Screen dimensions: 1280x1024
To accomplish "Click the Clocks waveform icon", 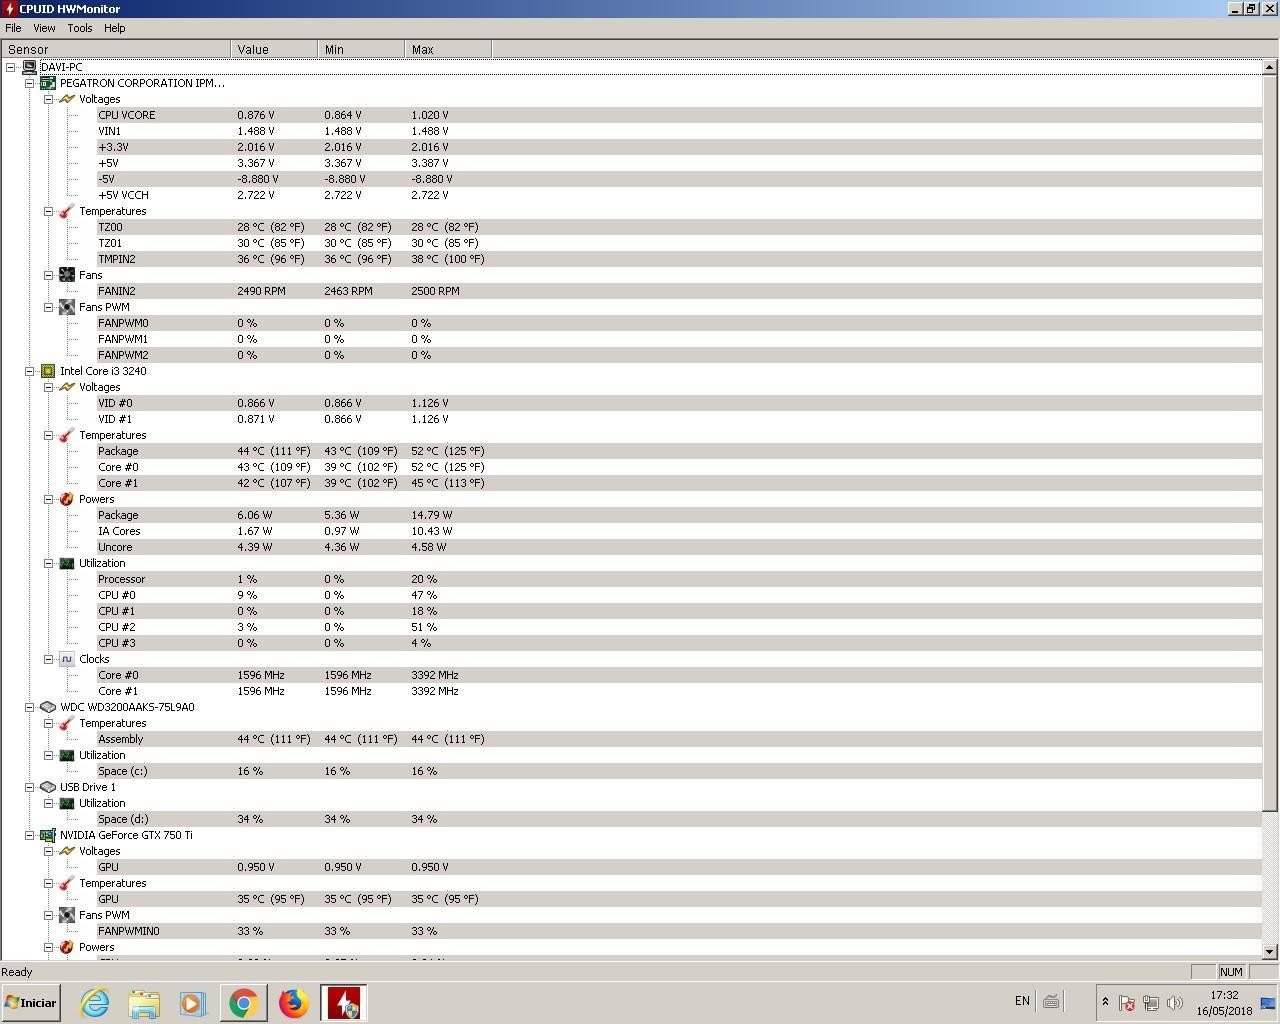I will click(x=67, y=659).
